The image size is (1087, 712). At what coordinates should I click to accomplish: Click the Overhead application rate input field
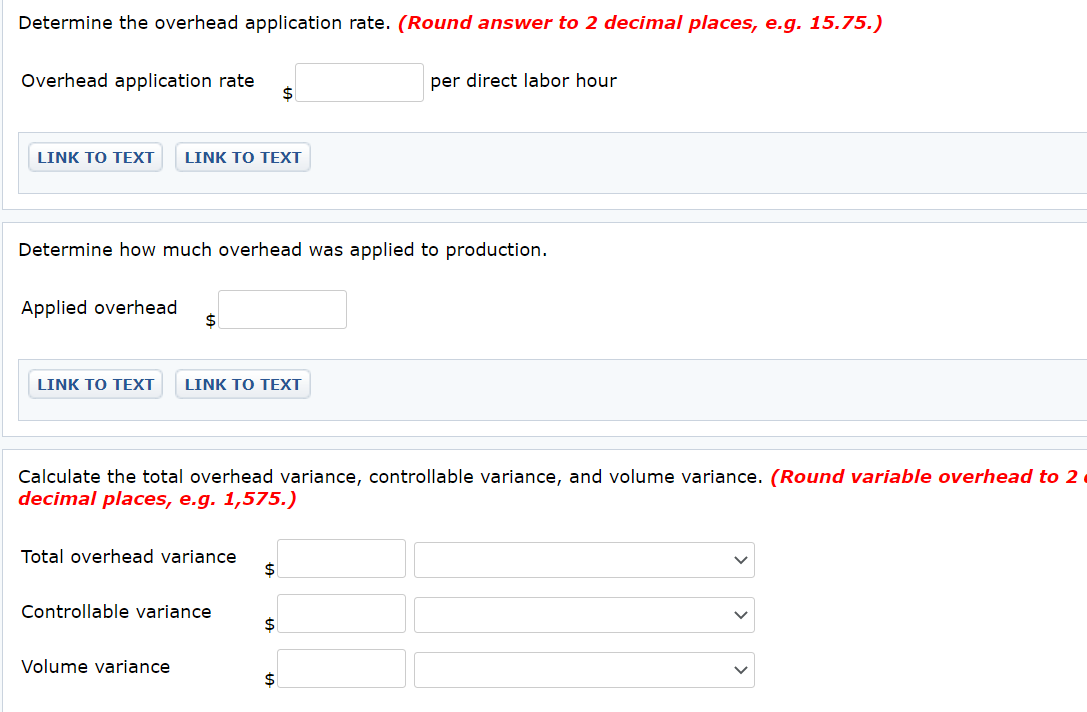pyautogui.click(x=359, y=82)
